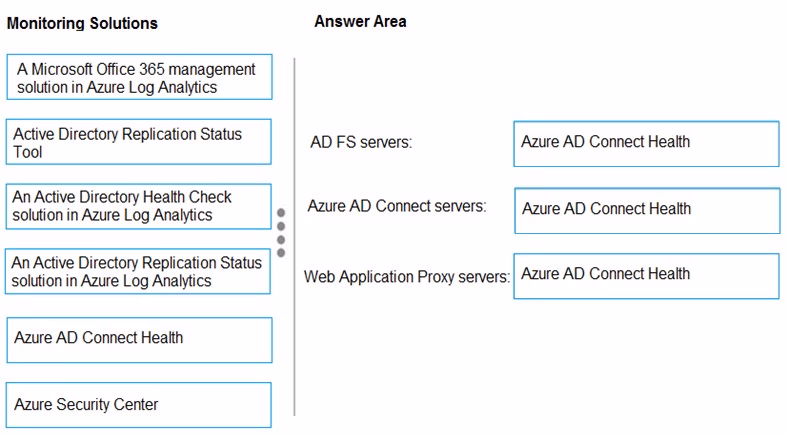Image resolution: width=786 pixels, height=435 pixels.
Task: Pick the Active Directory Replication Status Log Analytics option
Action: [x=138, y=271]
